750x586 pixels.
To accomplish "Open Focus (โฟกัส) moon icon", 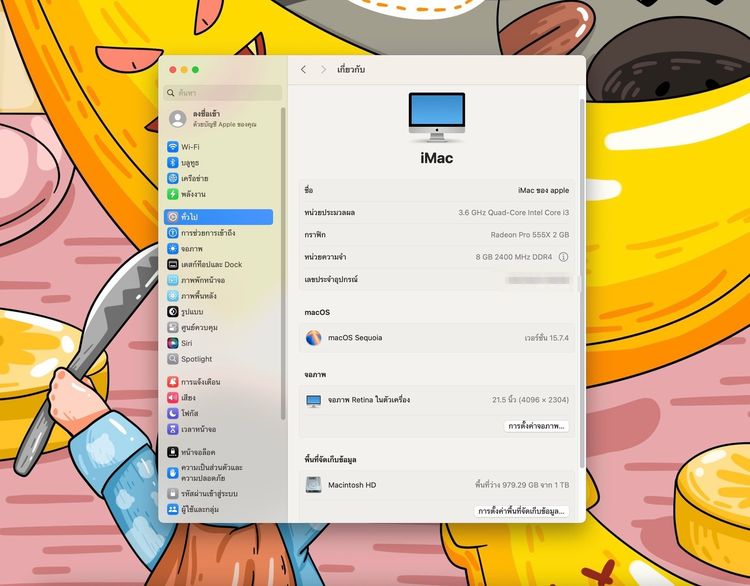I will (173, 413).
